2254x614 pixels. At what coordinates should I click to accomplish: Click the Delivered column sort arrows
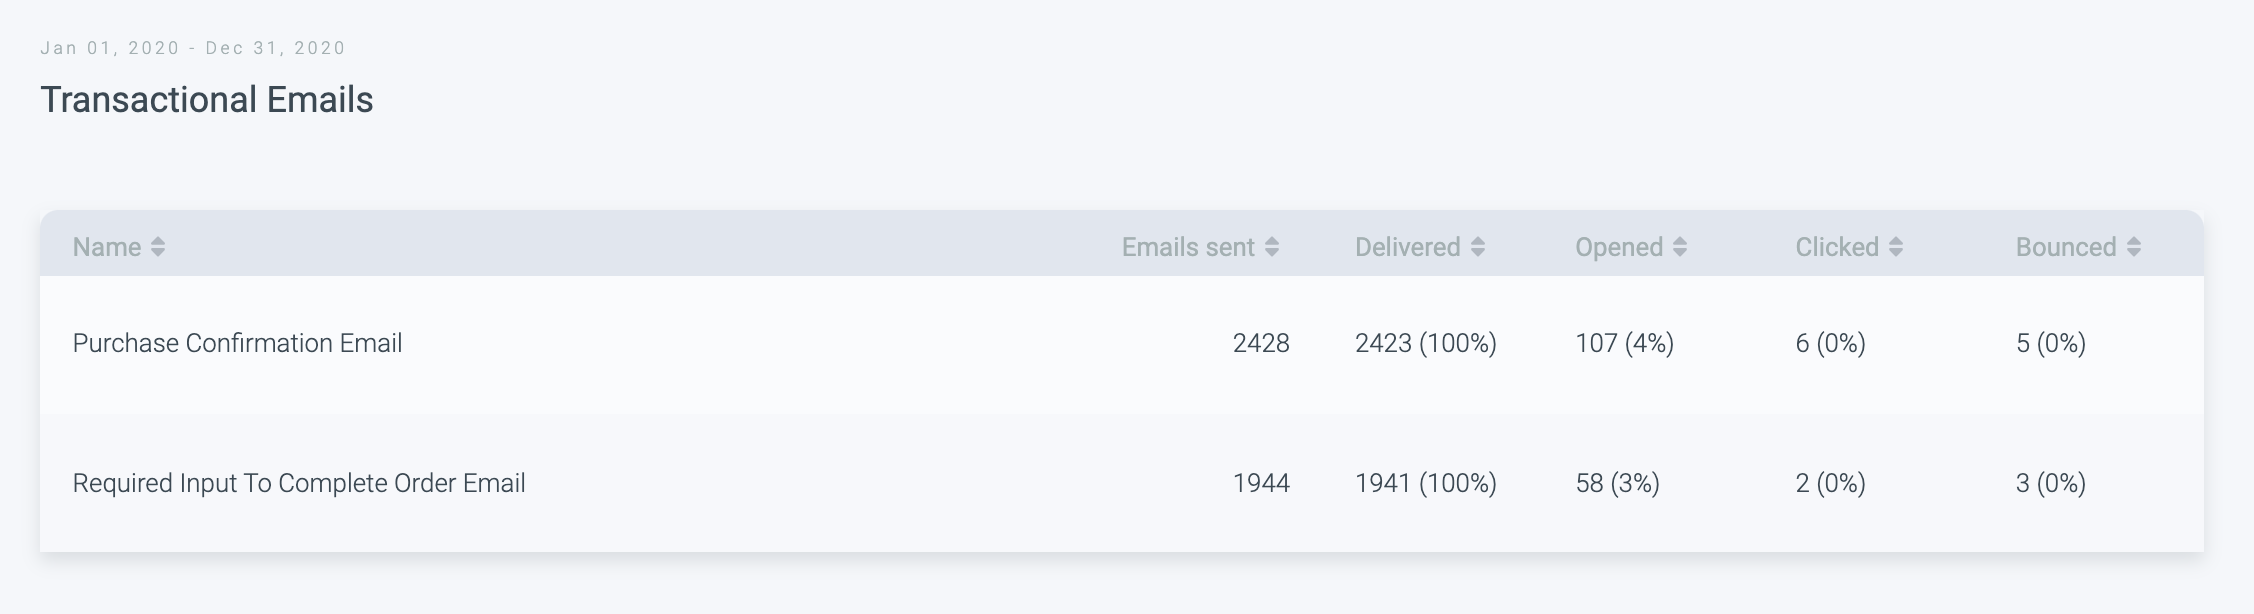click(1478, 247)
